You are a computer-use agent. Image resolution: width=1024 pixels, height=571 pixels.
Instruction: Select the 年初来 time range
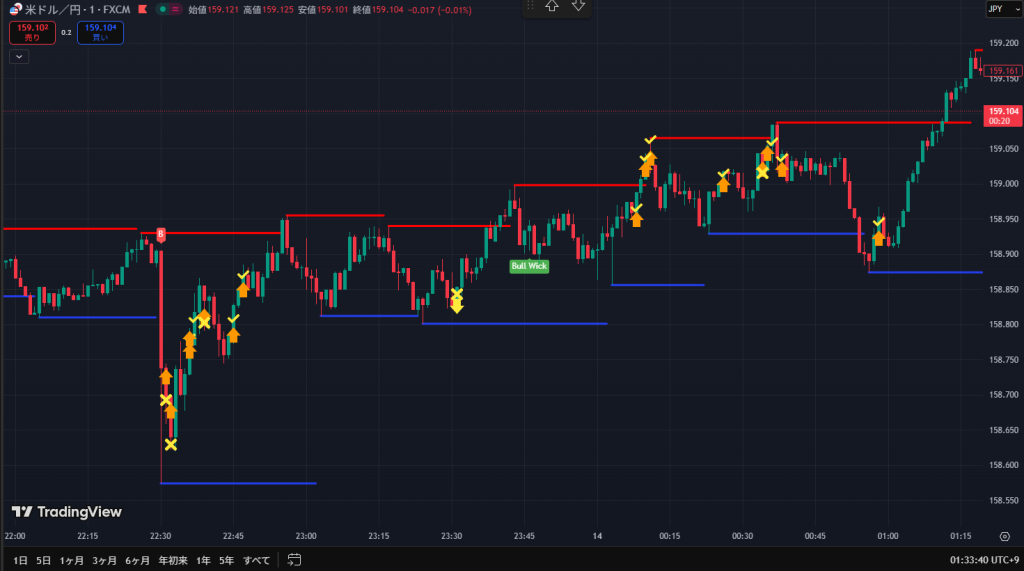(x=172, y=560)
